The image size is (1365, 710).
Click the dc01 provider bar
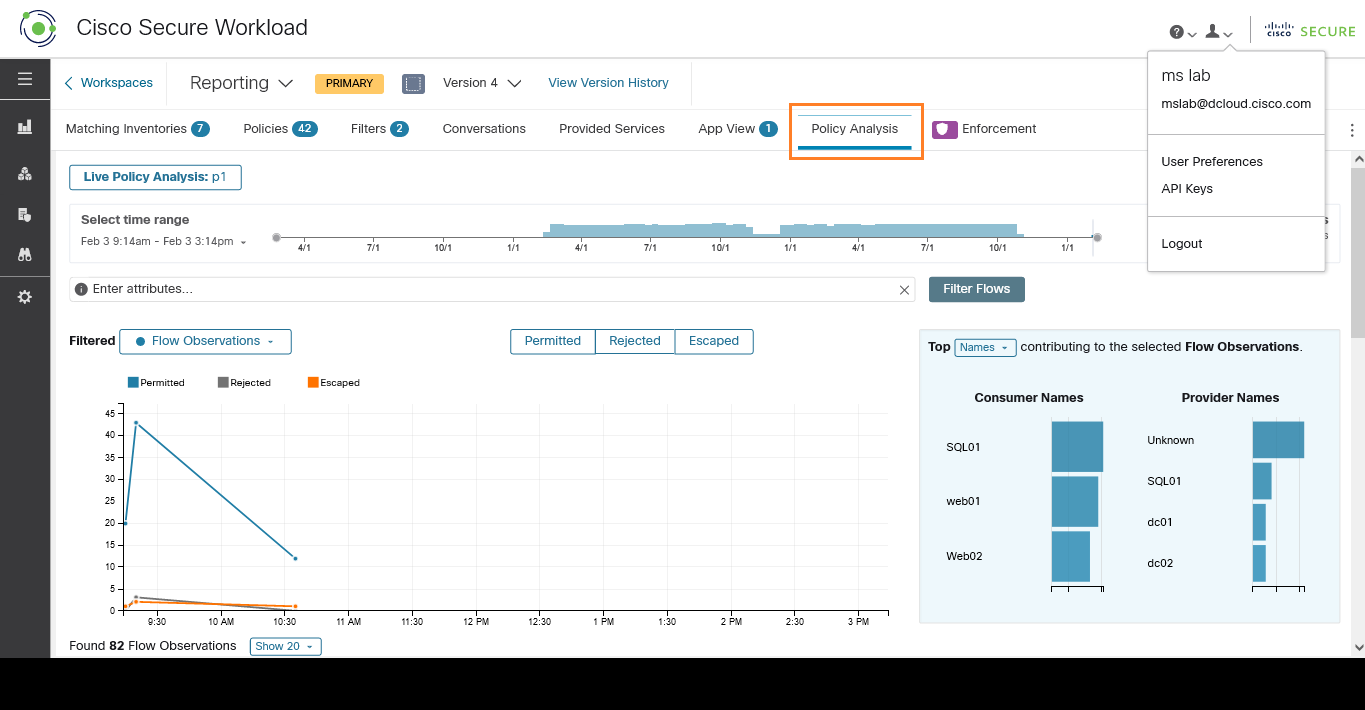pyautogui.click(x=1259, y=522)
